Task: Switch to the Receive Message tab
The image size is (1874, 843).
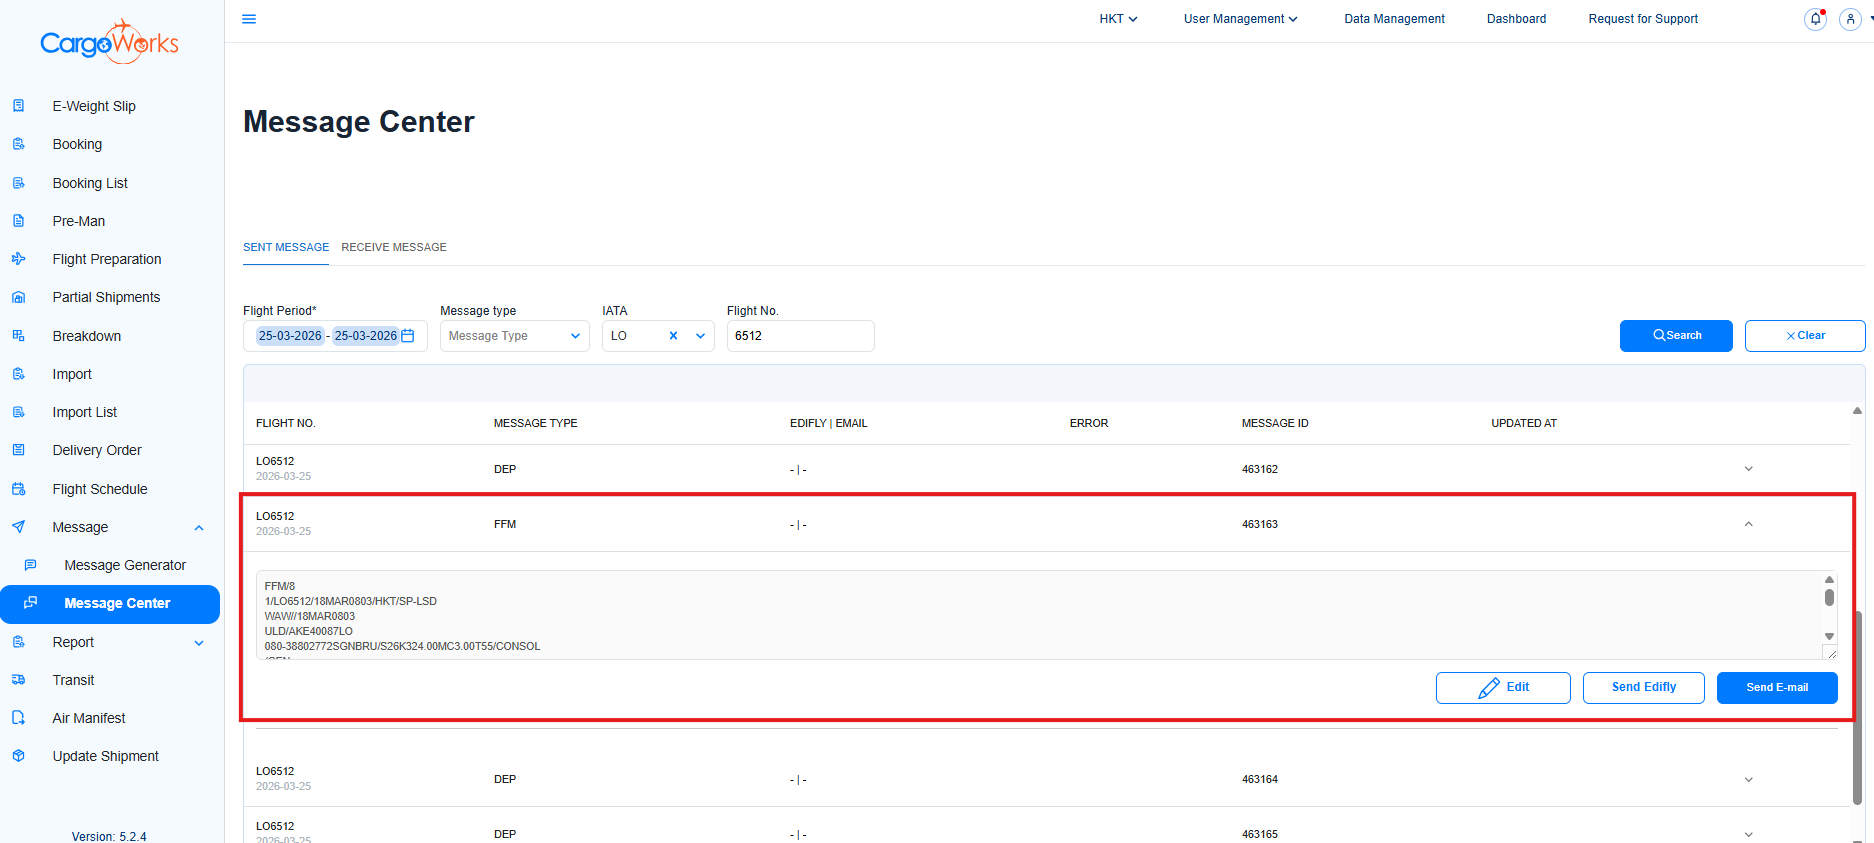Action: (x=394, y=247)
